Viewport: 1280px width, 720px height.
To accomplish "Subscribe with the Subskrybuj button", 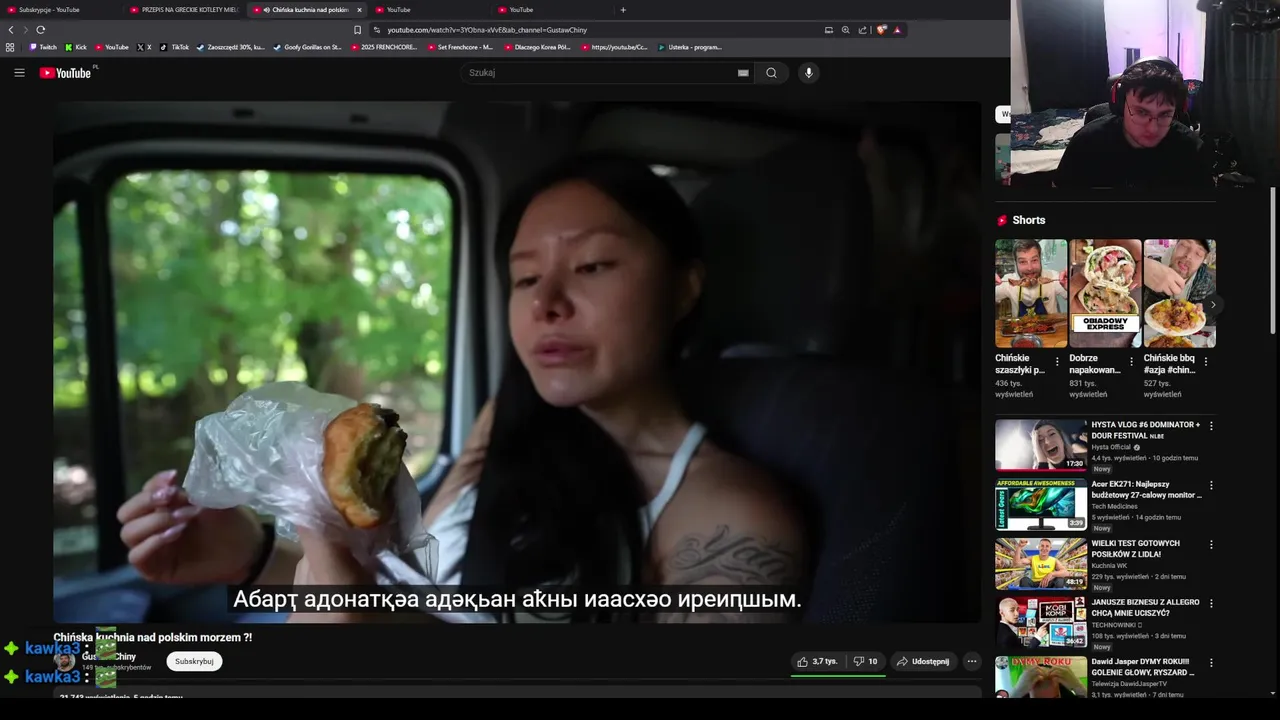I will 194,661.
